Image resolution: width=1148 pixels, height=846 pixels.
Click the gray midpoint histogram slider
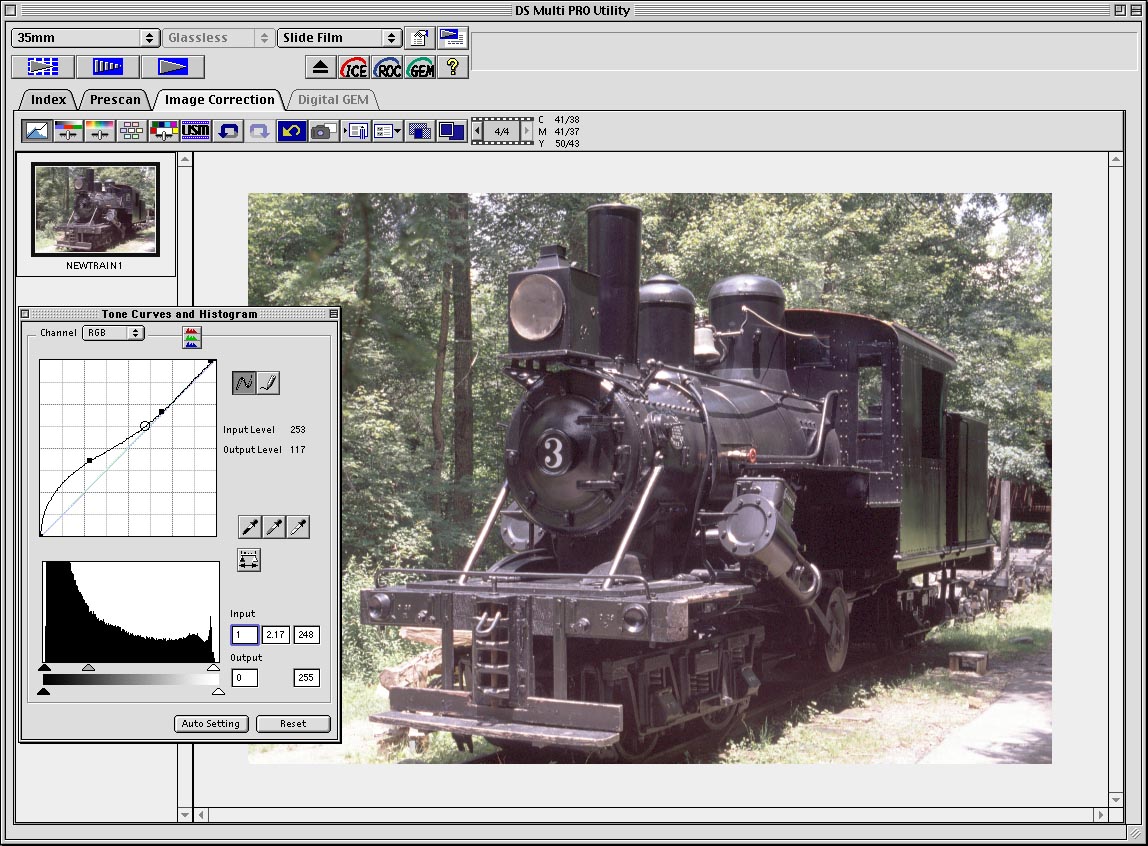click(88, 667)
